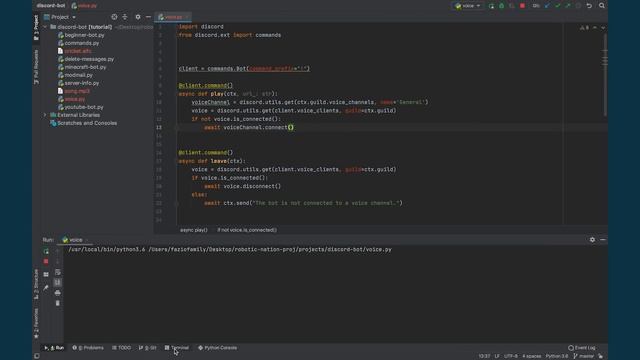640x360 pixels.
Task: Stop the program with the red toolbar square
Action: 522,6
